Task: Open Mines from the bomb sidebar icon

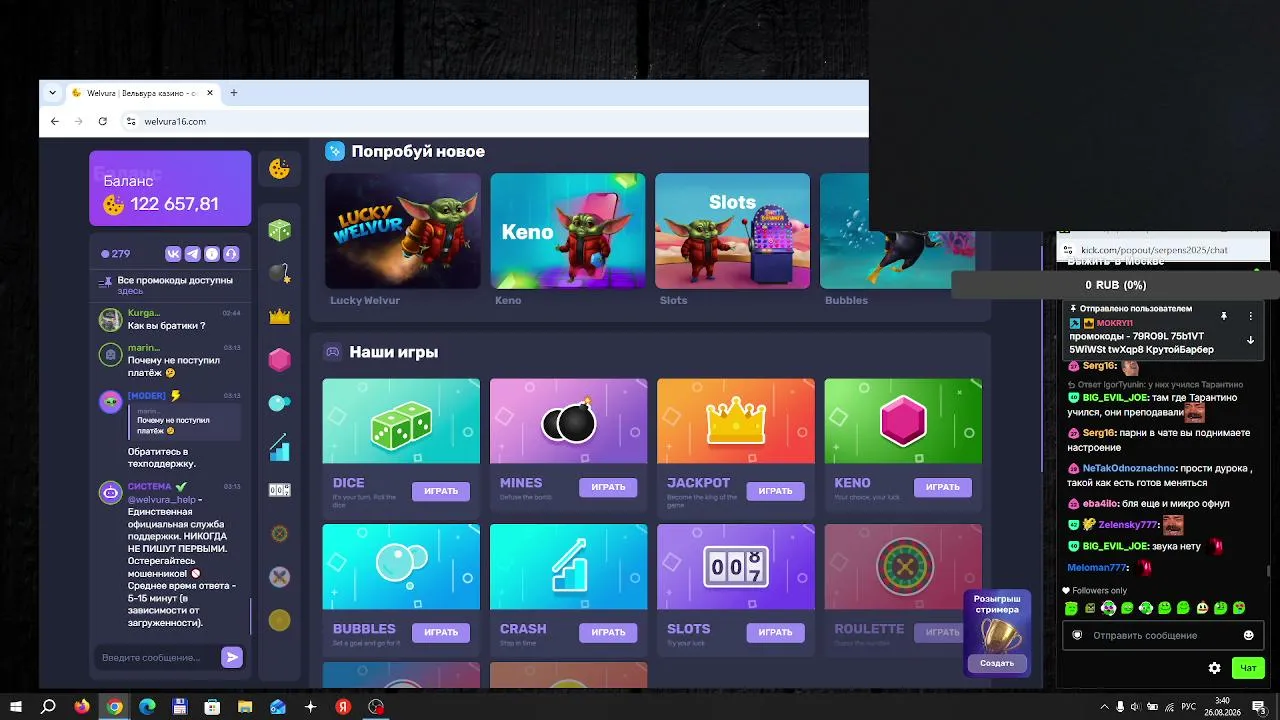Action: tap(279, 273)
